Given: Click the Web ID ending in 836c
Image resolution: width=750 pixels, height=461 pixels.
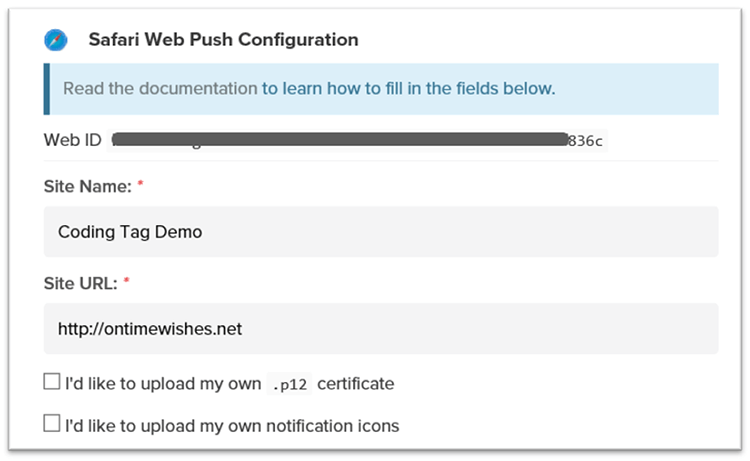Looking at the screenshot, I should 586,141.
